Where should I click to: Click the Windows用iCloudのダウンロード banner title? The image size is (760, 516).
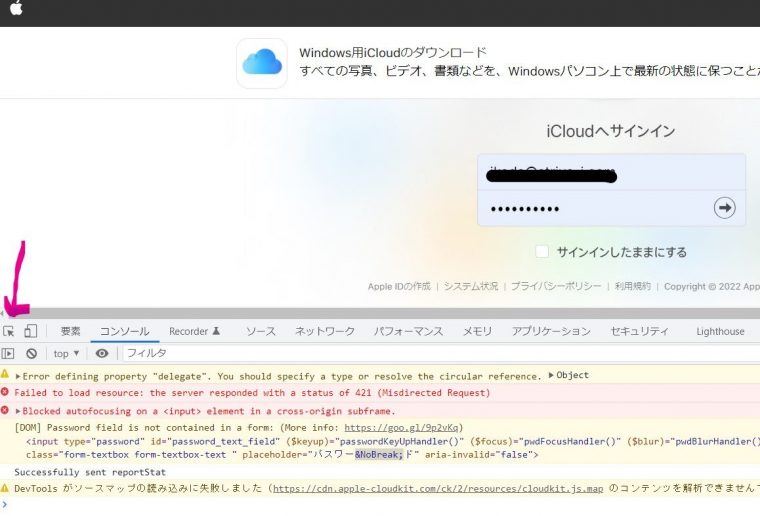393,52
